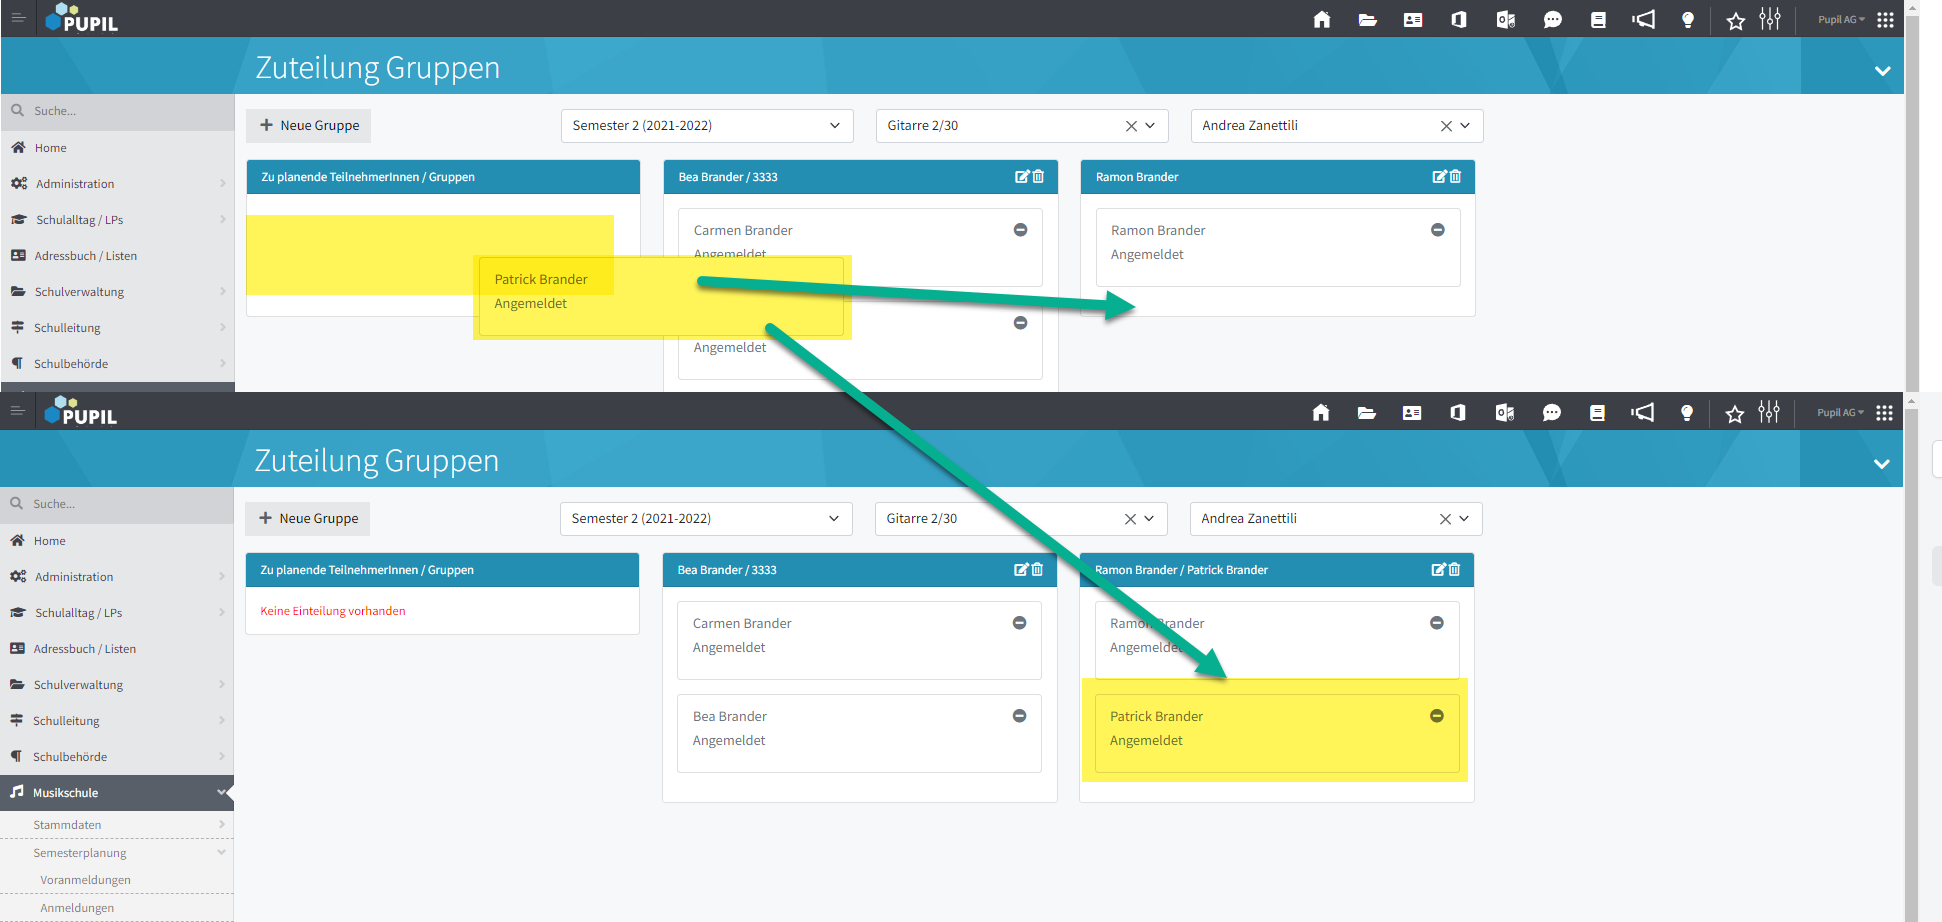1942x922 pixels.
Task: Remove Ramon Brander from the group in the upper screenshot
Action: click(x=1437, y=230)
